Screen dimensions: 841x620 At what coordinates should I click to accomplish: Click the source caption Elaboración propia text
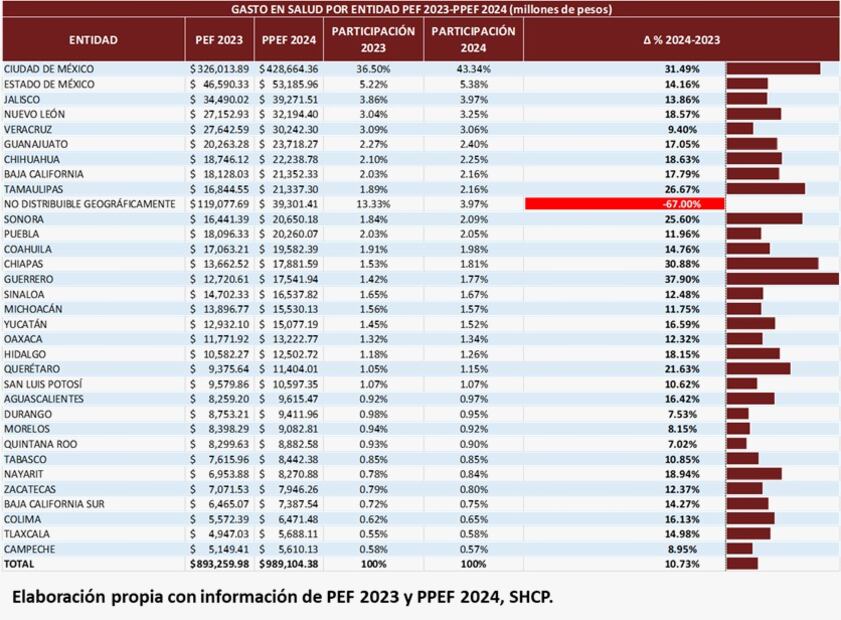(281, 597)
